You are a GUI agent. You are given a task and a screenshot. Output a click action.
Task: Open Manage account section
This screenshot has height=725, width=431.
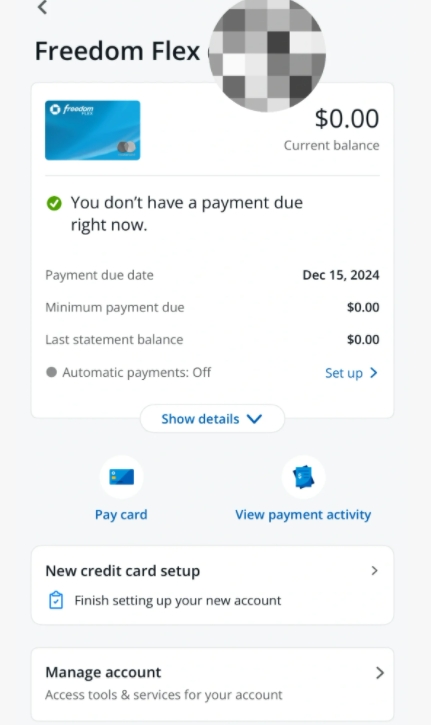212,684
